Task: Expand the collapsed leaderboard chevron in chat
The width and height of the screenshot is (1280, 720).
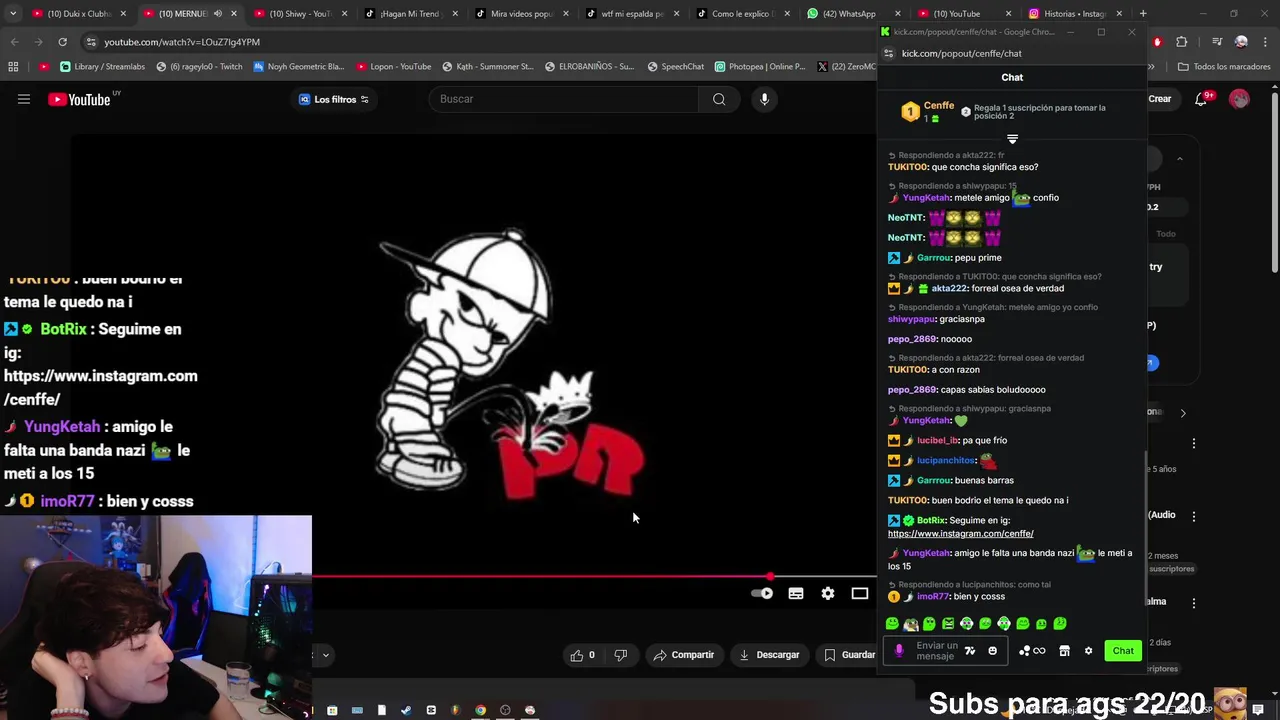Action: pyautogui.click(x=1012, y=139)
